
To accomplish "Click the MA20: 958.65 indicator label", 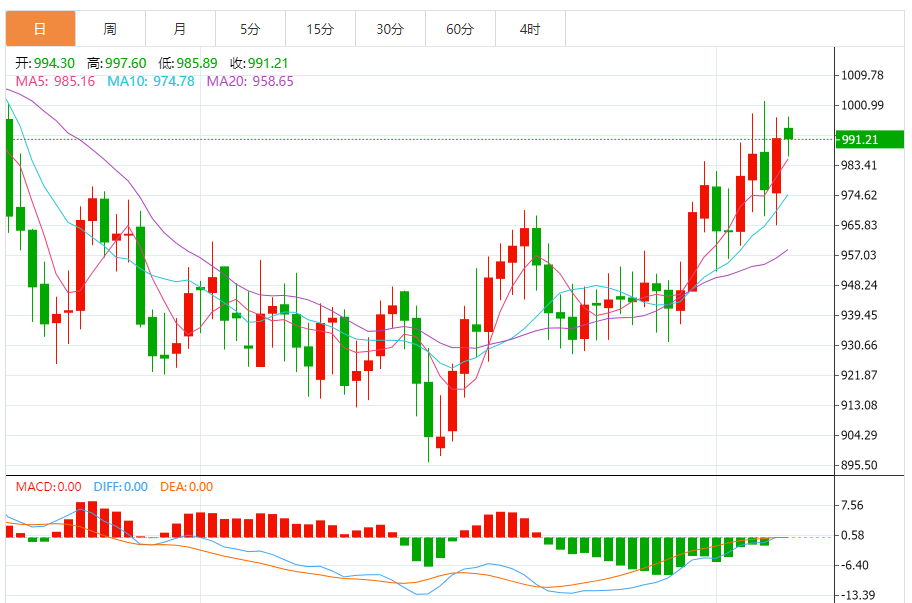I will (250, 81).
